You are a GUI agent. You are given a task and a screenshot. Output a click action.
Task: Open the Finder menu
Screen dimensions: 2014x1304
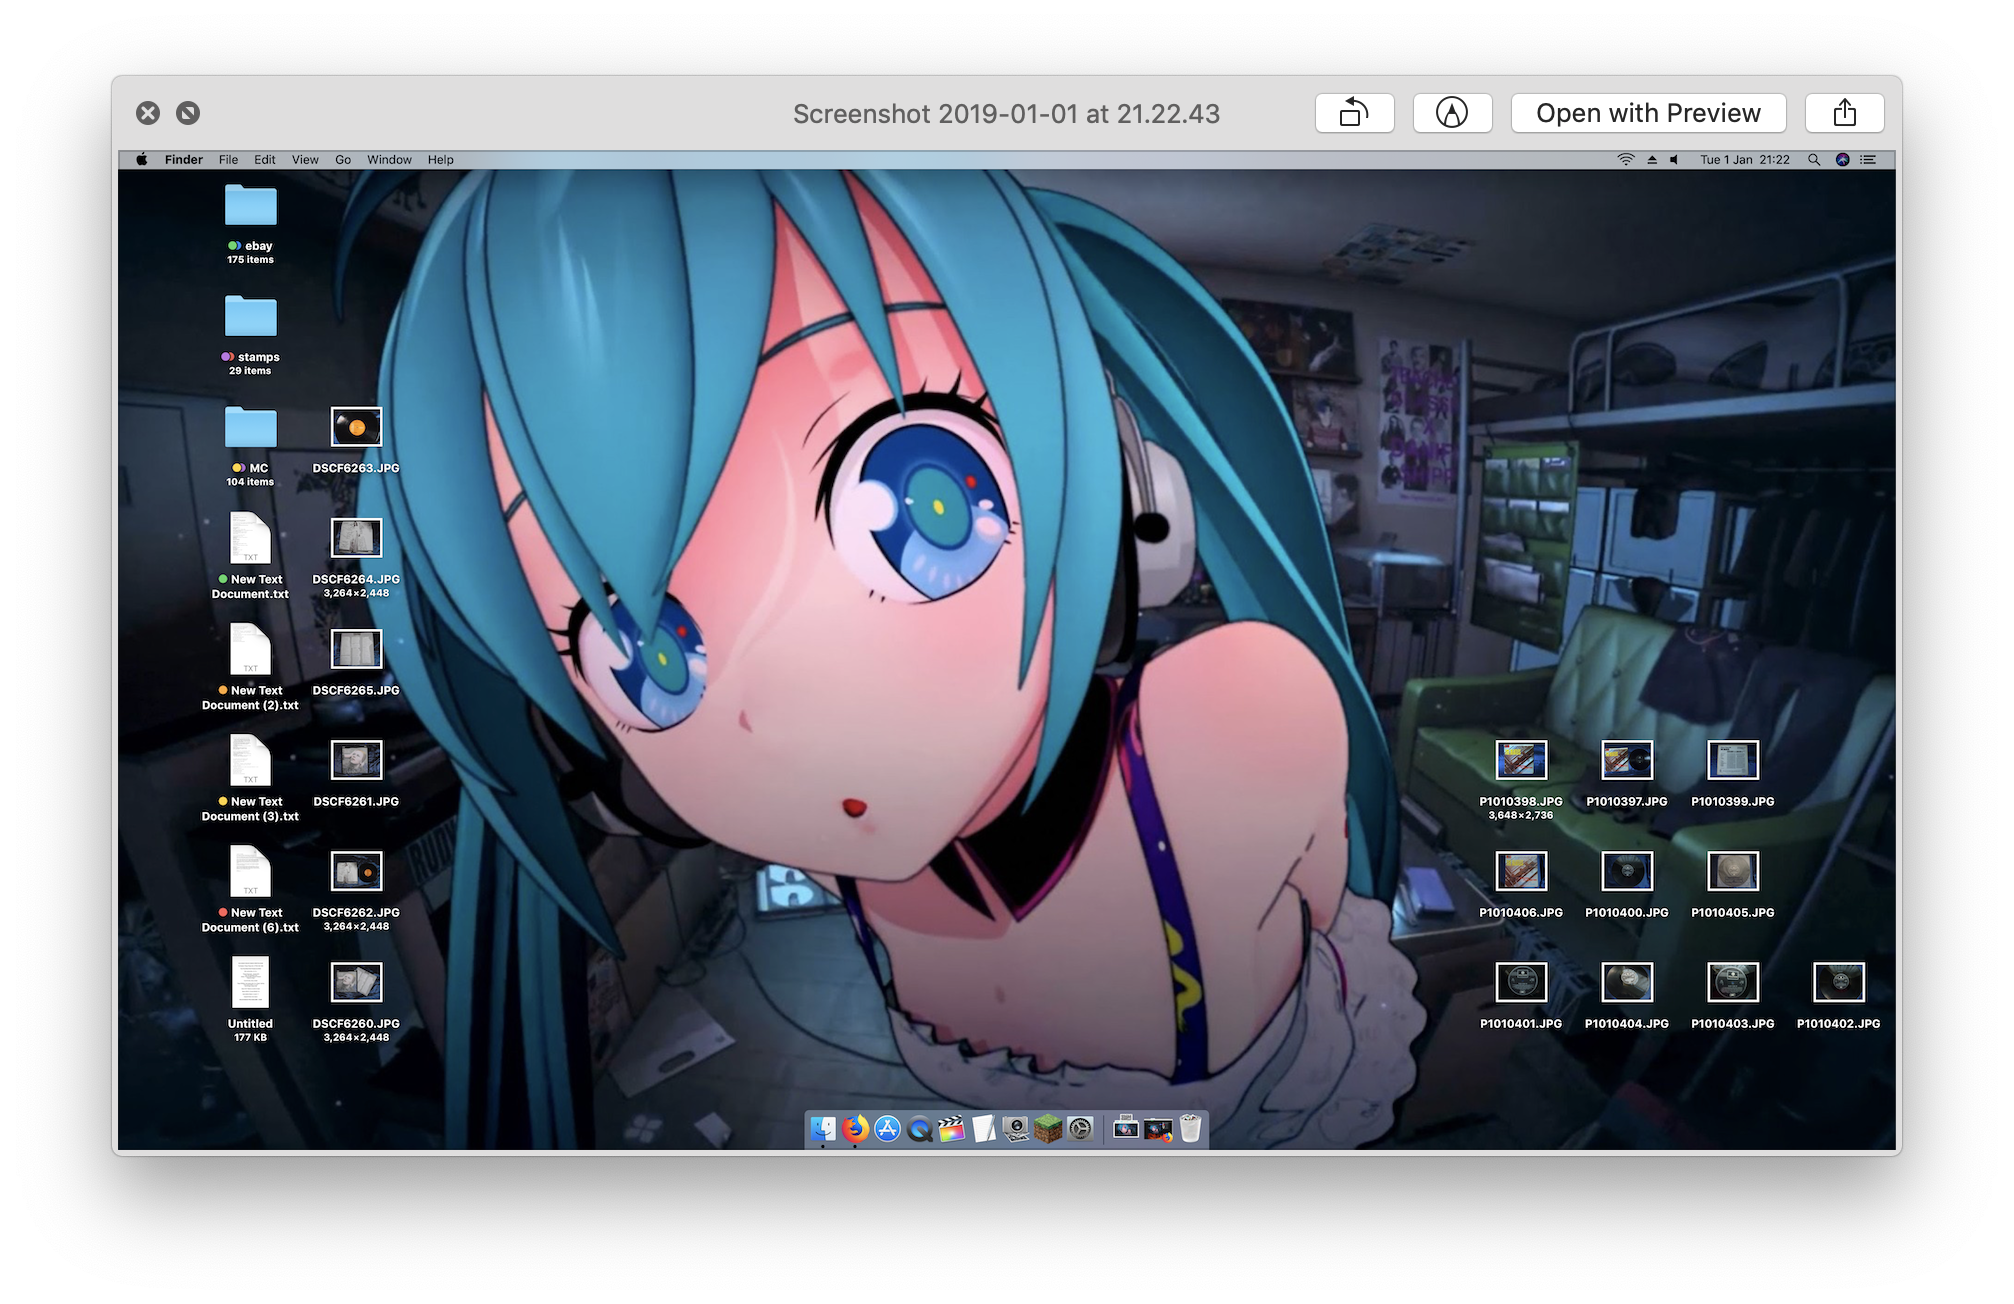[183, 159]
